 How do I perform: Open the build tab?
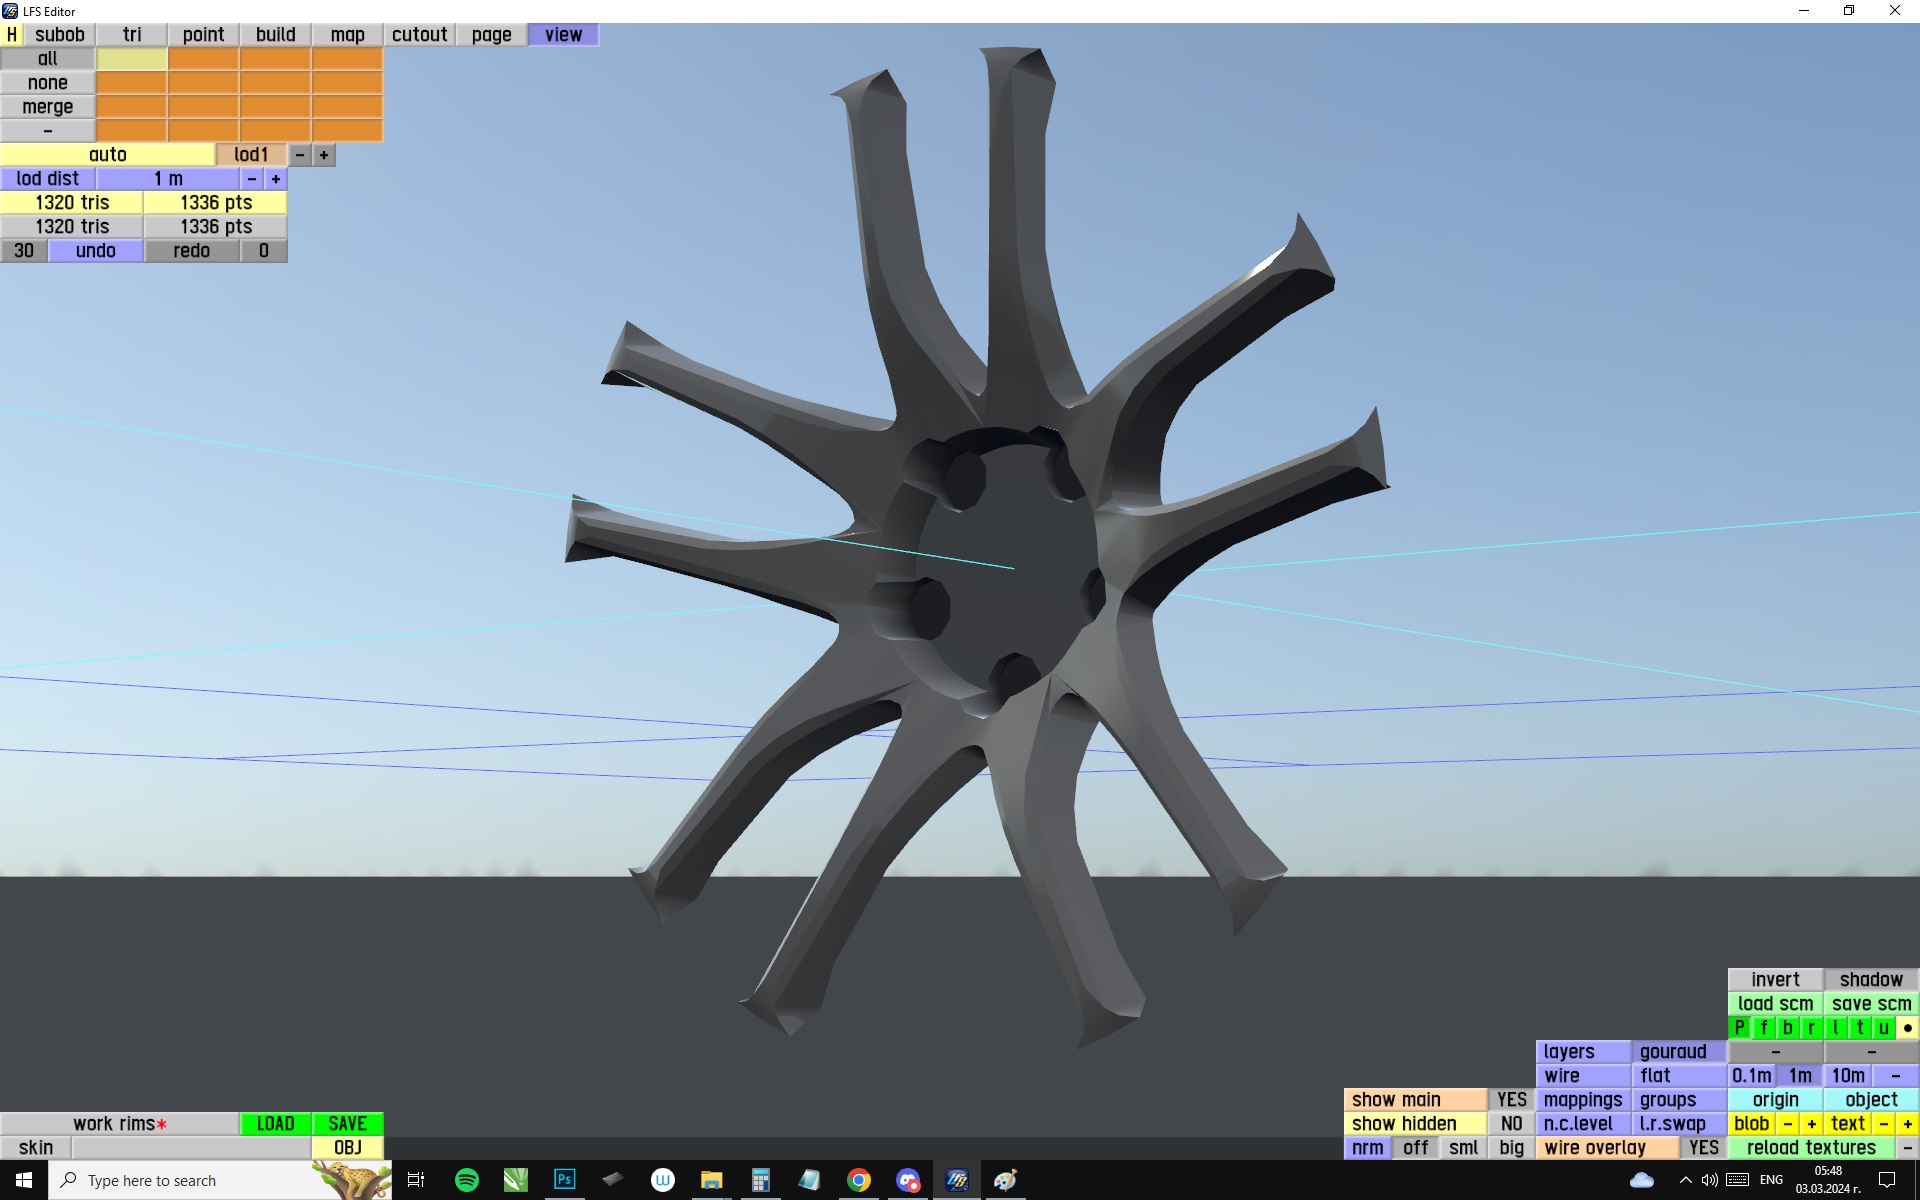pos(275,35)
